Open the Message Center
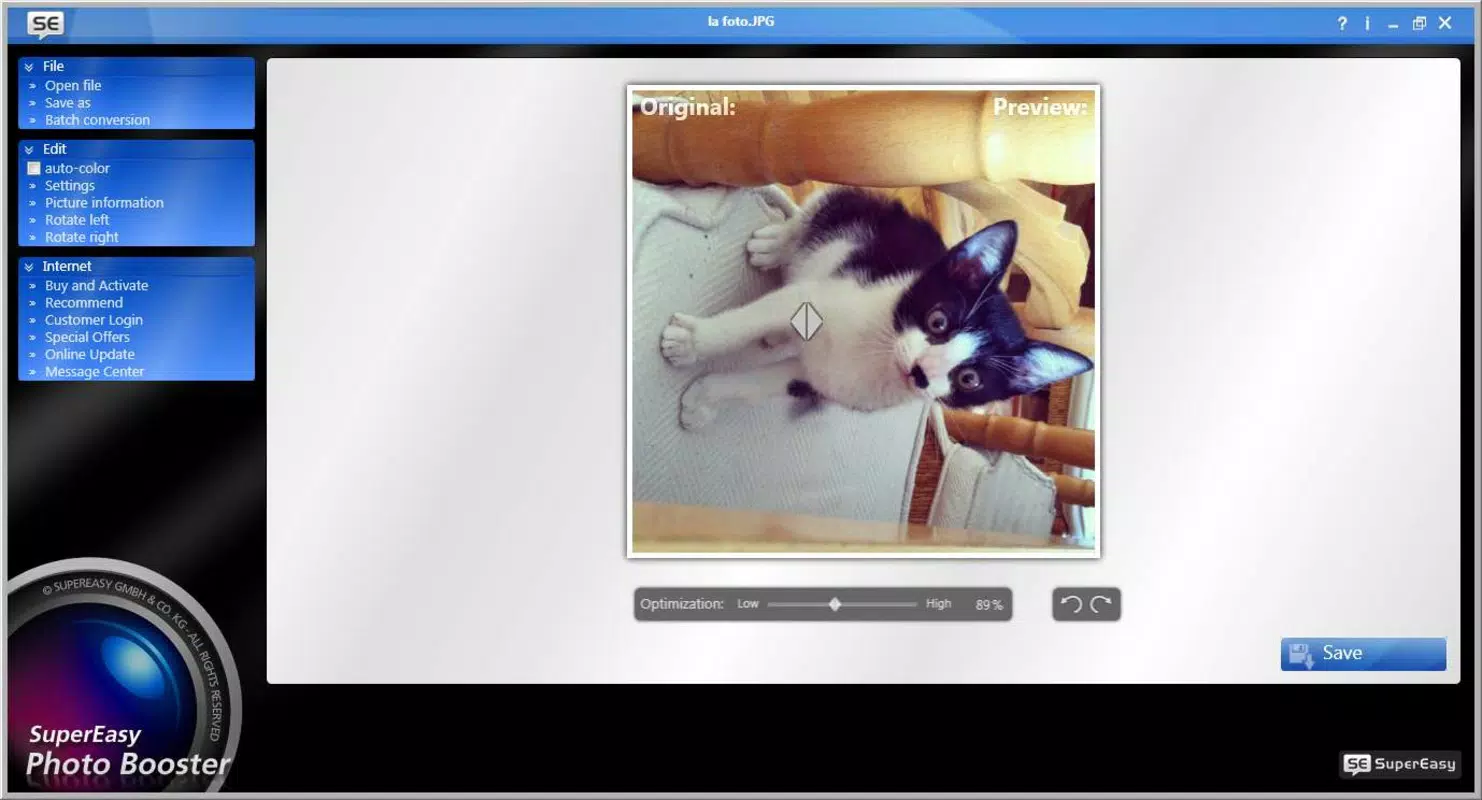1482x800 pixels. [x=95, y=371]
